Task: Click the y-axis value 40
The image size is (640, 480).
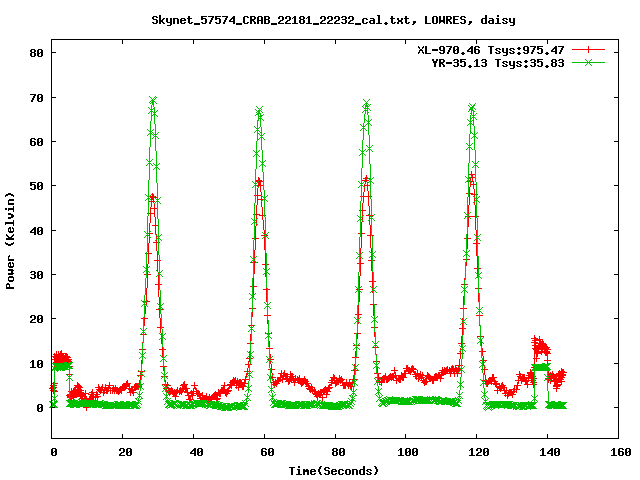Action: [36, 231]
